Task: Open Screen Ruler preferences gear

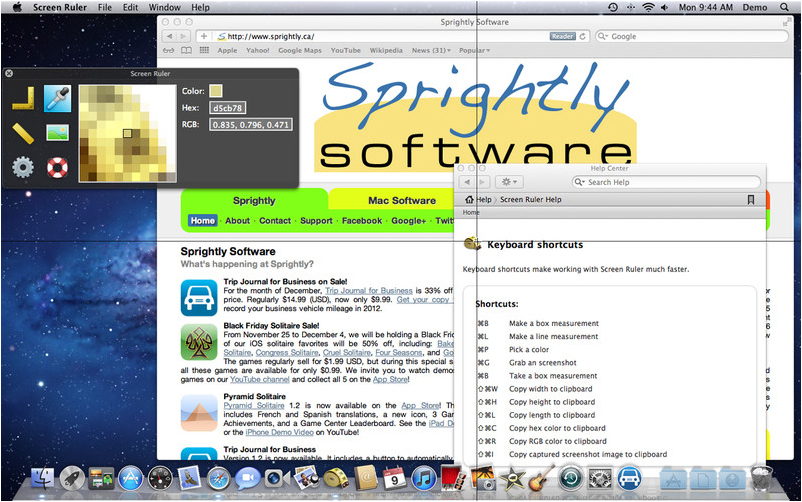Action: click(23, 167)
